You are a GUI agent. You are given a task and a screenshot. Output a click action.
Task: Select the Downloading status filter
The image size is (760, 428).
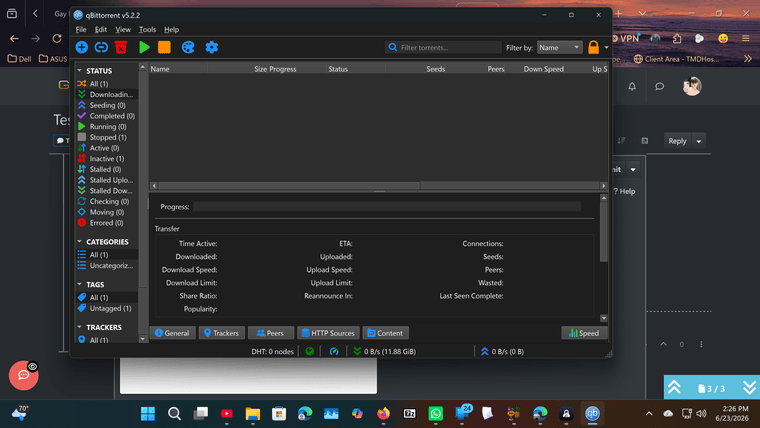coord(107,94)
